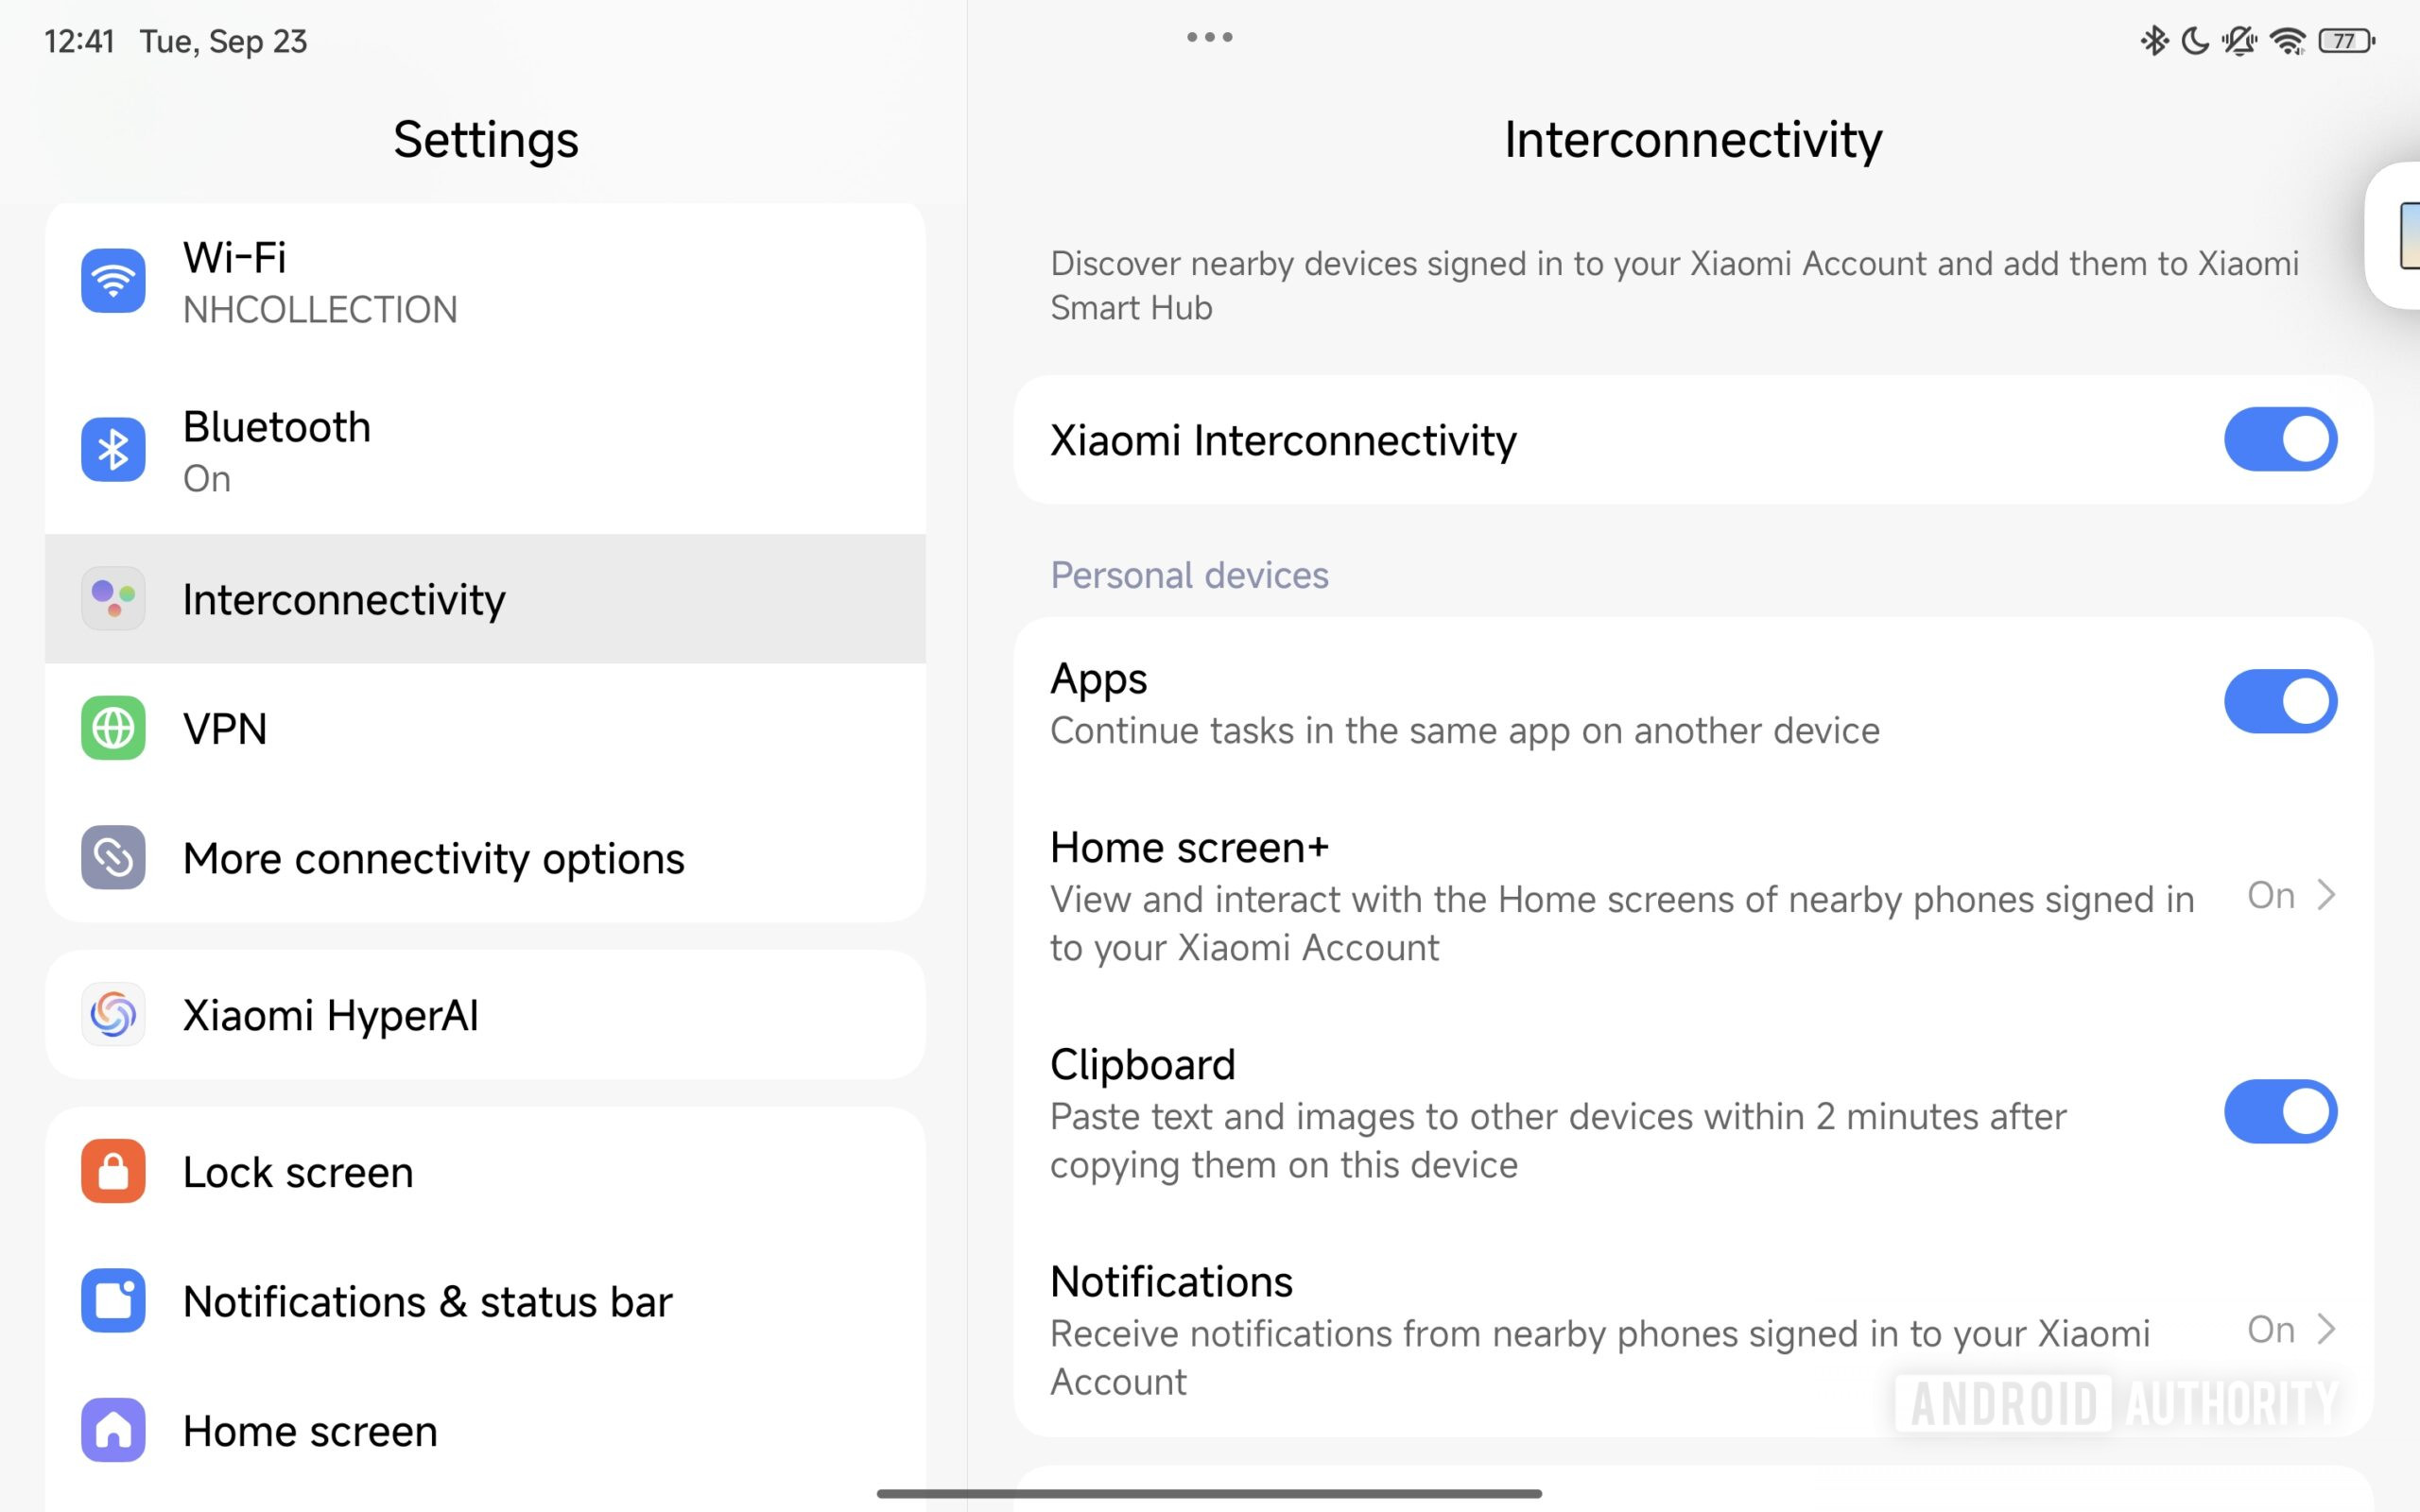Tap the bottom navigation gesture bar

tap(1209, 1493)
